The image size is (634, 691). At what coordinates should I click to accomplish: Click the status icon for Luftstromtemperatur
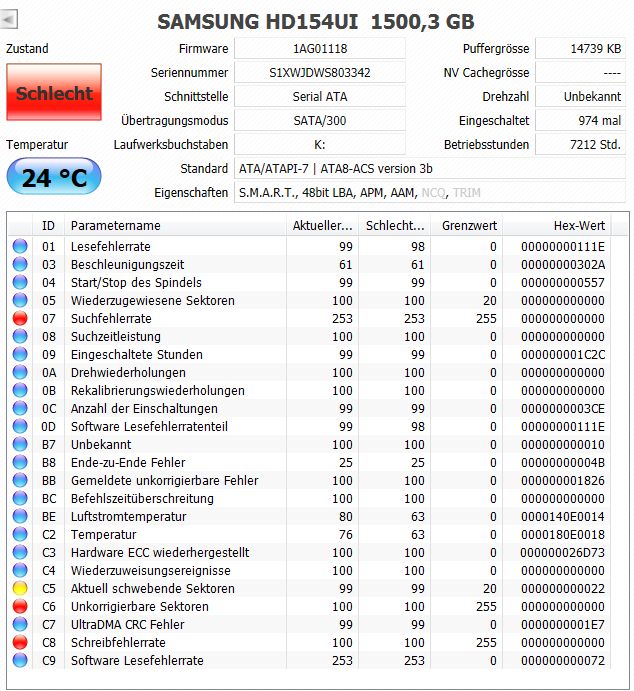(20, 516)
